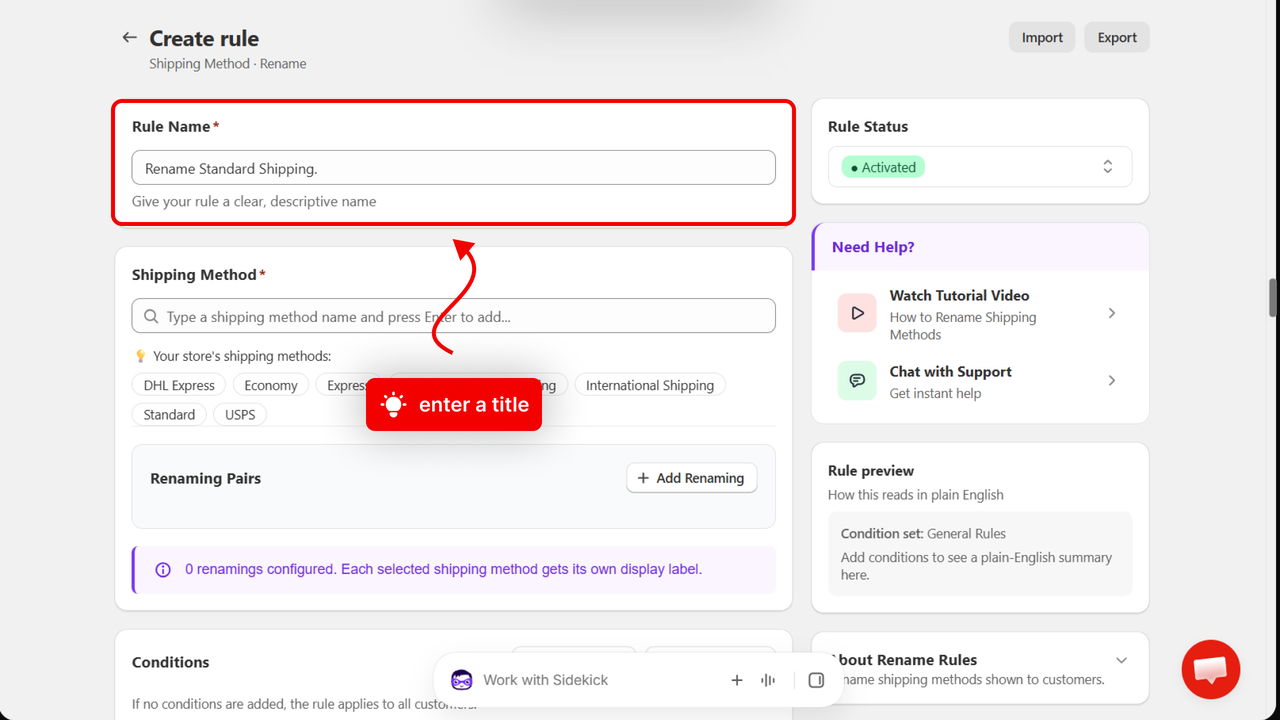Toggle the Sidekick side panel icon
The height and width of the screenshot is (720, 1280).
(x=816, y=680)
